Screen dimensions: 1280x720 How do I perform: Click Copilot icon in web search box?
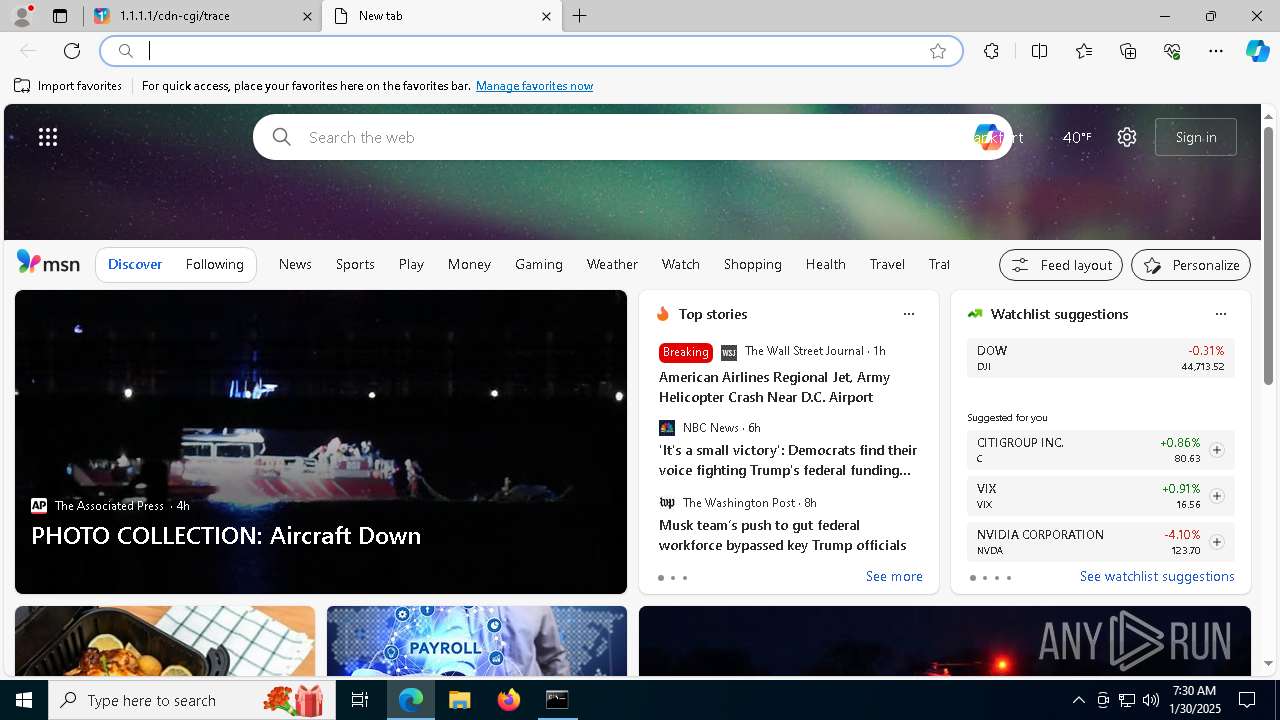988,137
